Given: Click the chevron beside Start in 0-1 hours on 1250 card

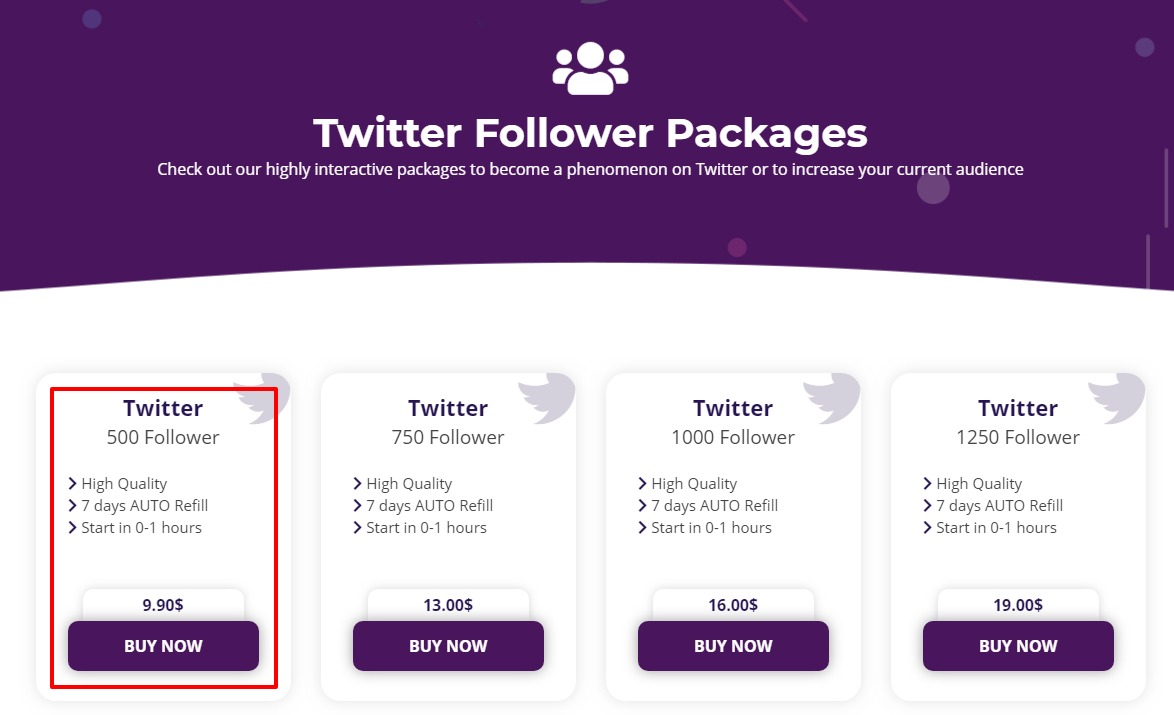Looking at the screenshot, I should tap(927, 528).
